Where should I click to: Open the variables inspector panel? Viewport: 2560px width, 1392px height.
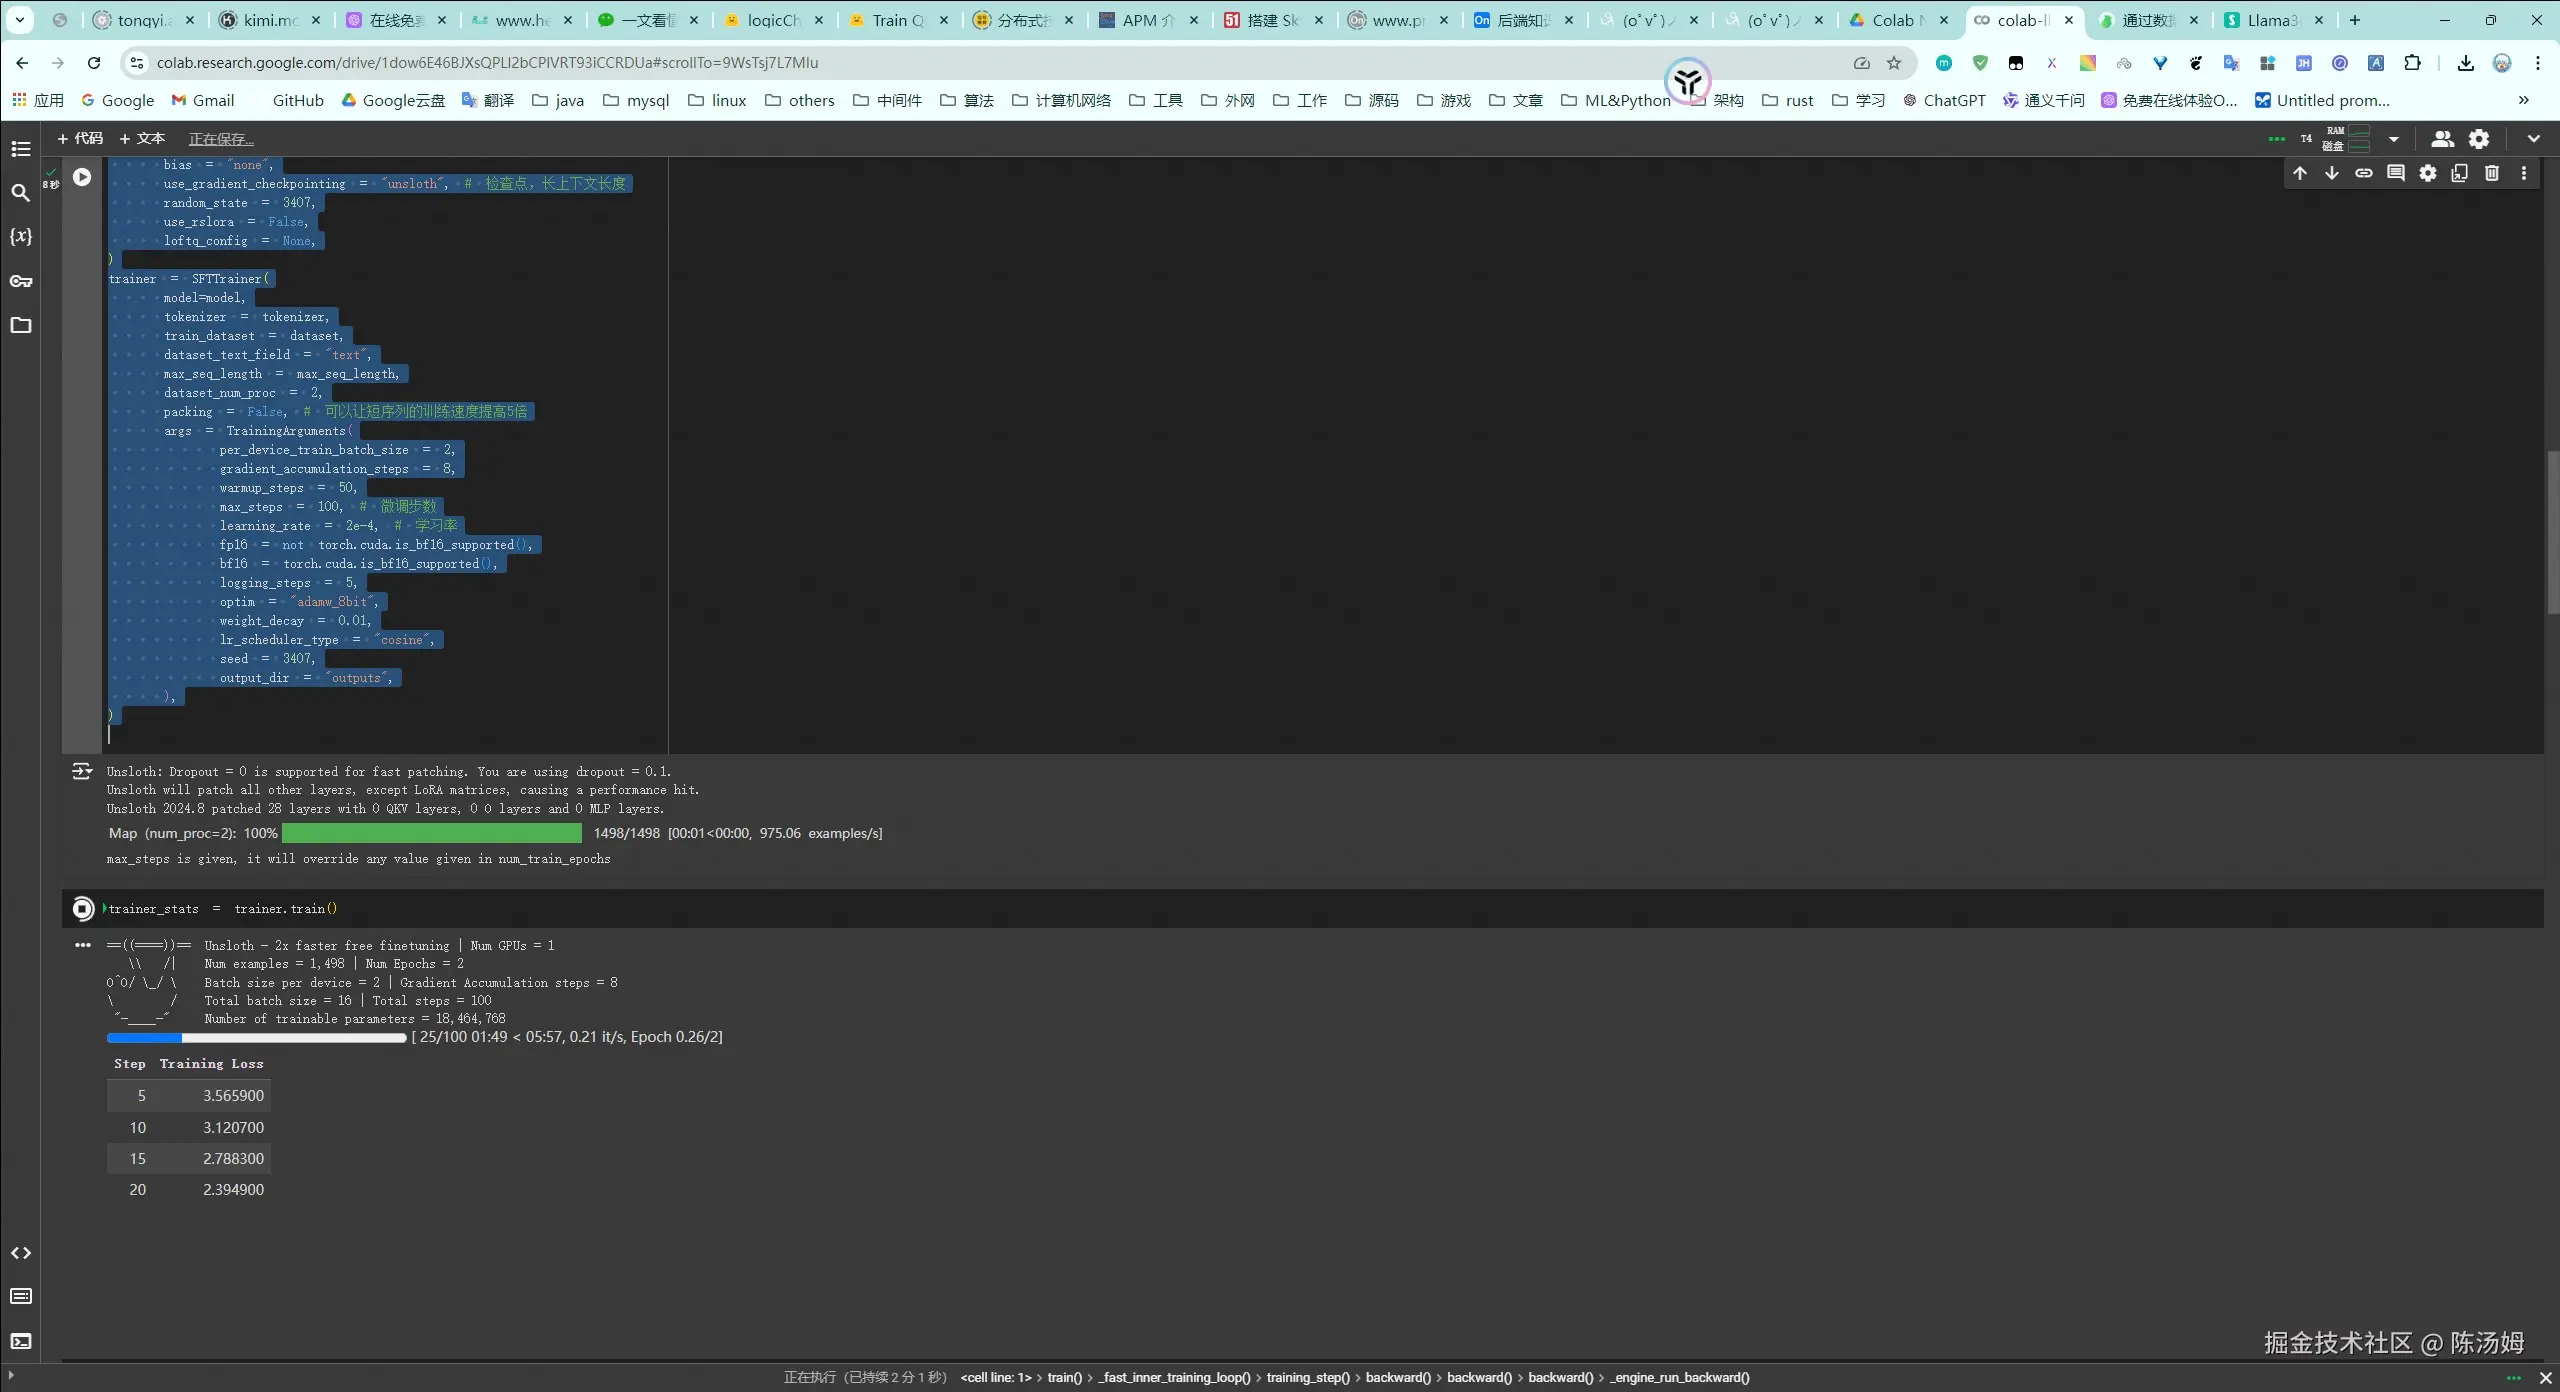[21, 237]
